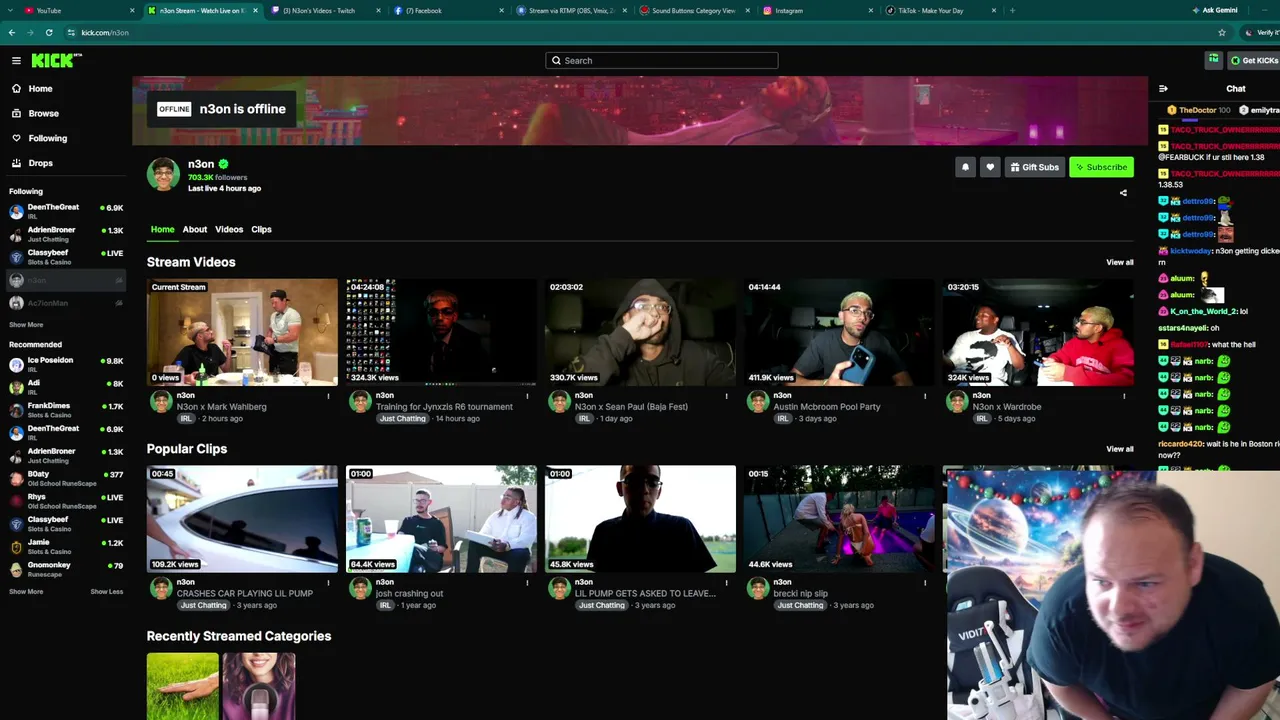Toggle the hamburger sidebar menu
Image resolution: width=1280 pixels, height=720 pixels.
coord(16,61)
